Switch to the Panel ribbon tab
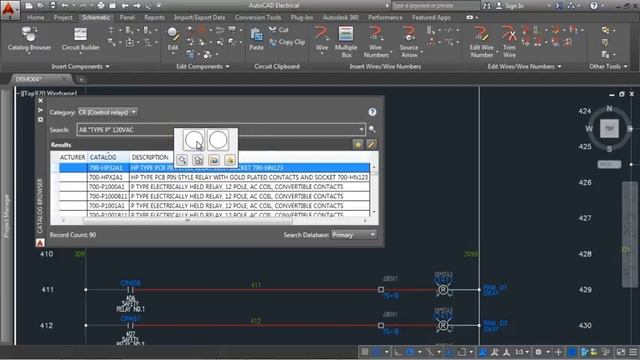Viewport: 640px width, 360px height. click(x=127, y=18)
